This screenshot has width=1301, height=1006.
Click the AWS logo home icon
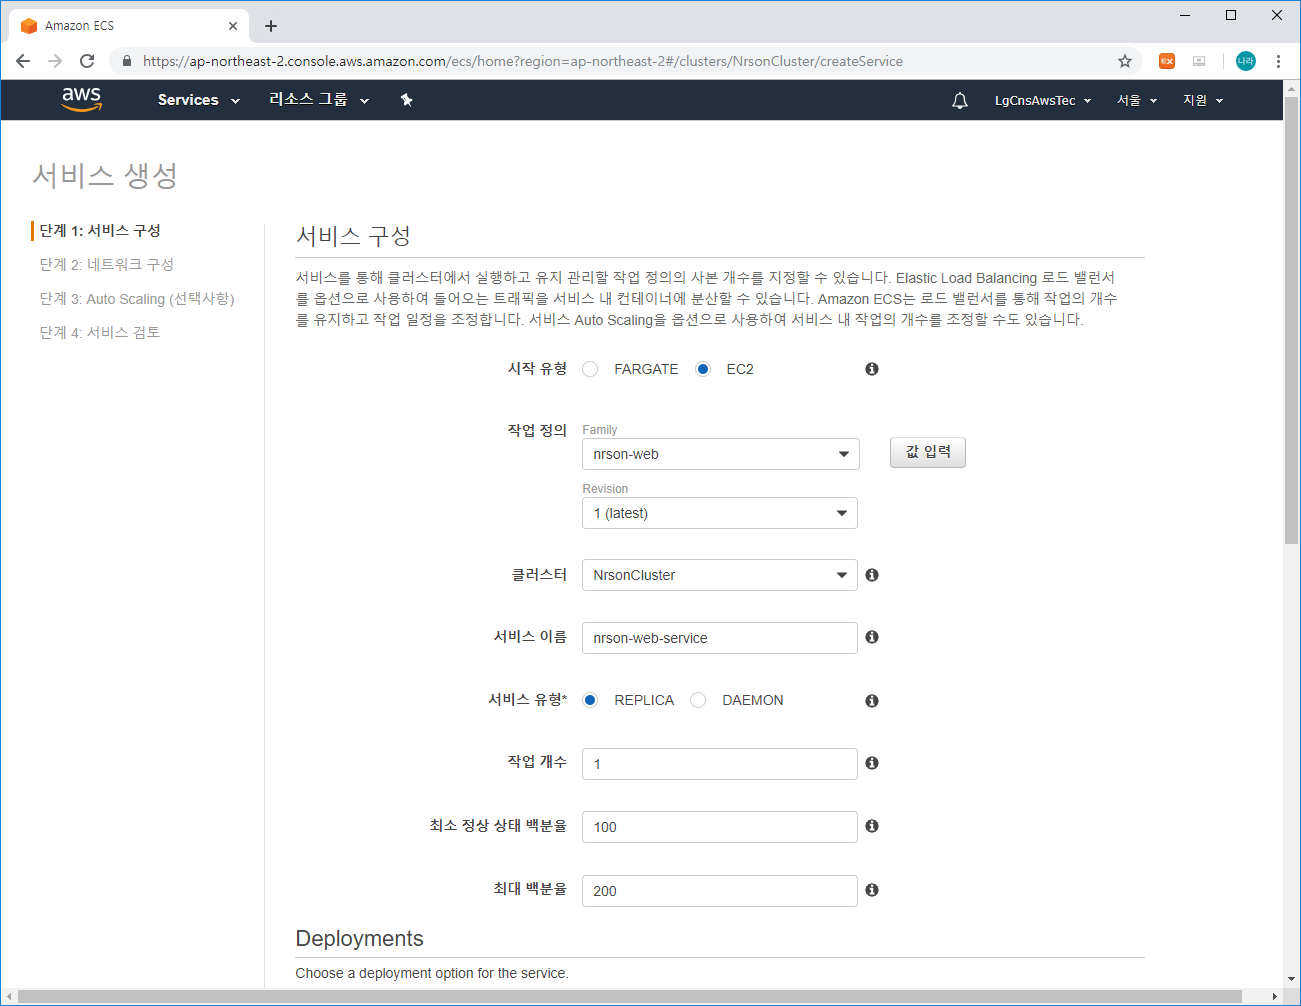click(82, 99)
